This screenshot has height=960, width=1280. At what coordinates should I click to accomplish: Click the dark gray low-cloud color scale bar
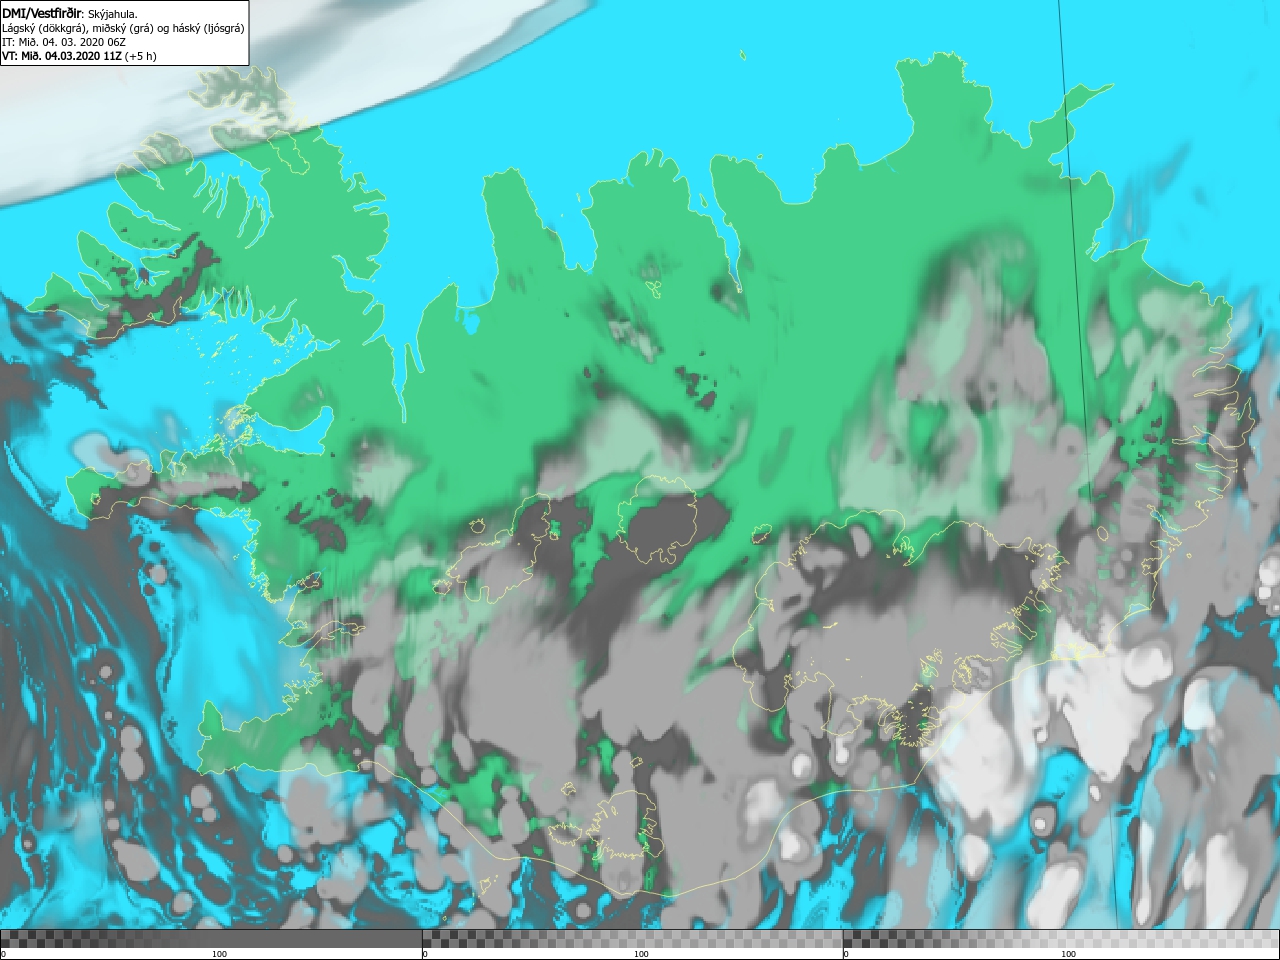(211, 939)
